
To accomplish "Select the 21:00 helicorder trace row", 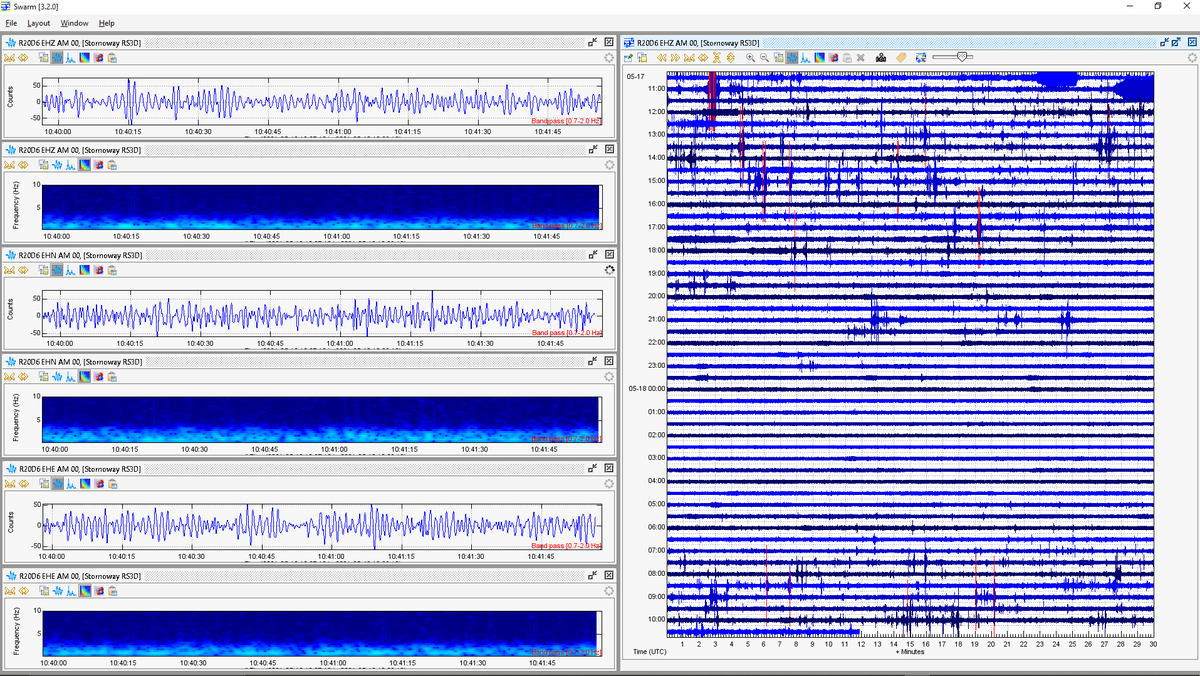I will 910,319.
